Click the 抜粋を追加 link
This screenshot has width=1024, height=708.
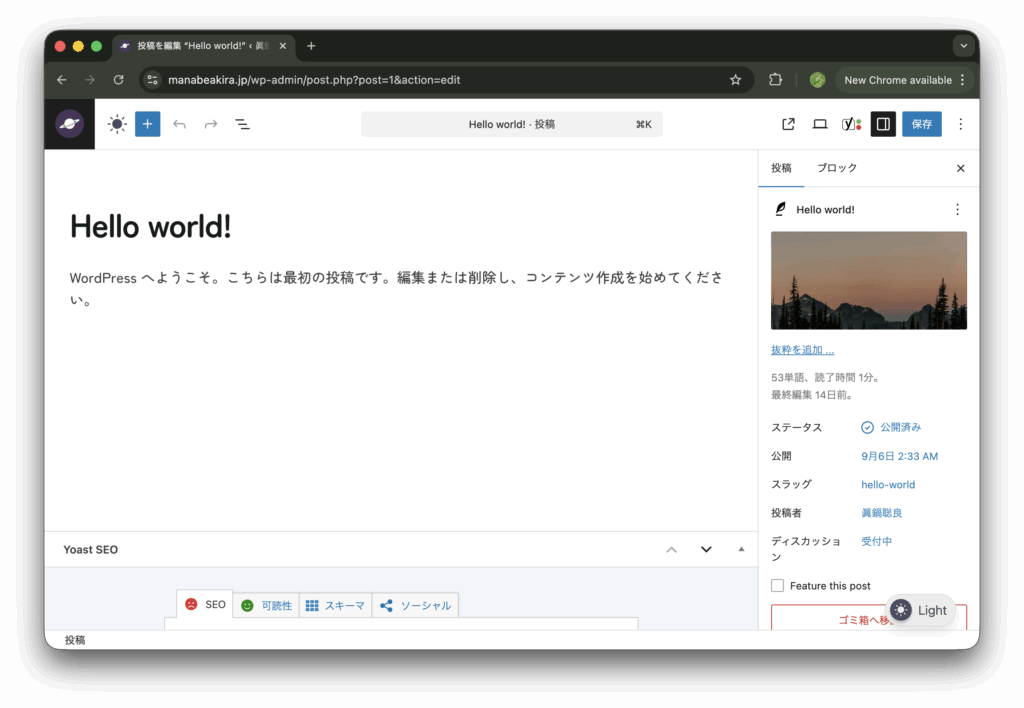click(802, 350)
